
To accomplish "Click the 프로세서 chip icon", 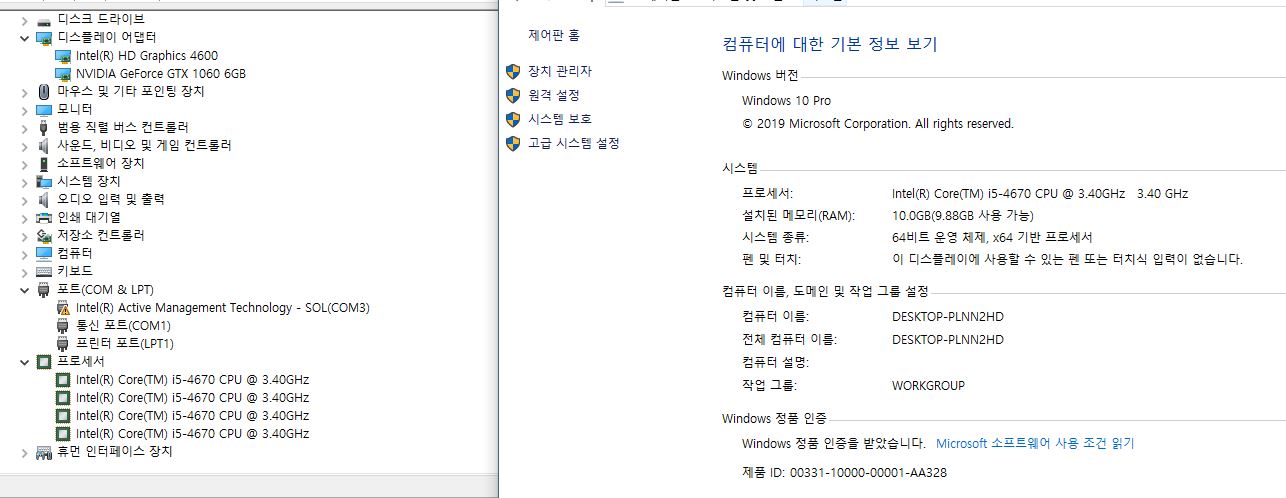I will coord(44,361).
